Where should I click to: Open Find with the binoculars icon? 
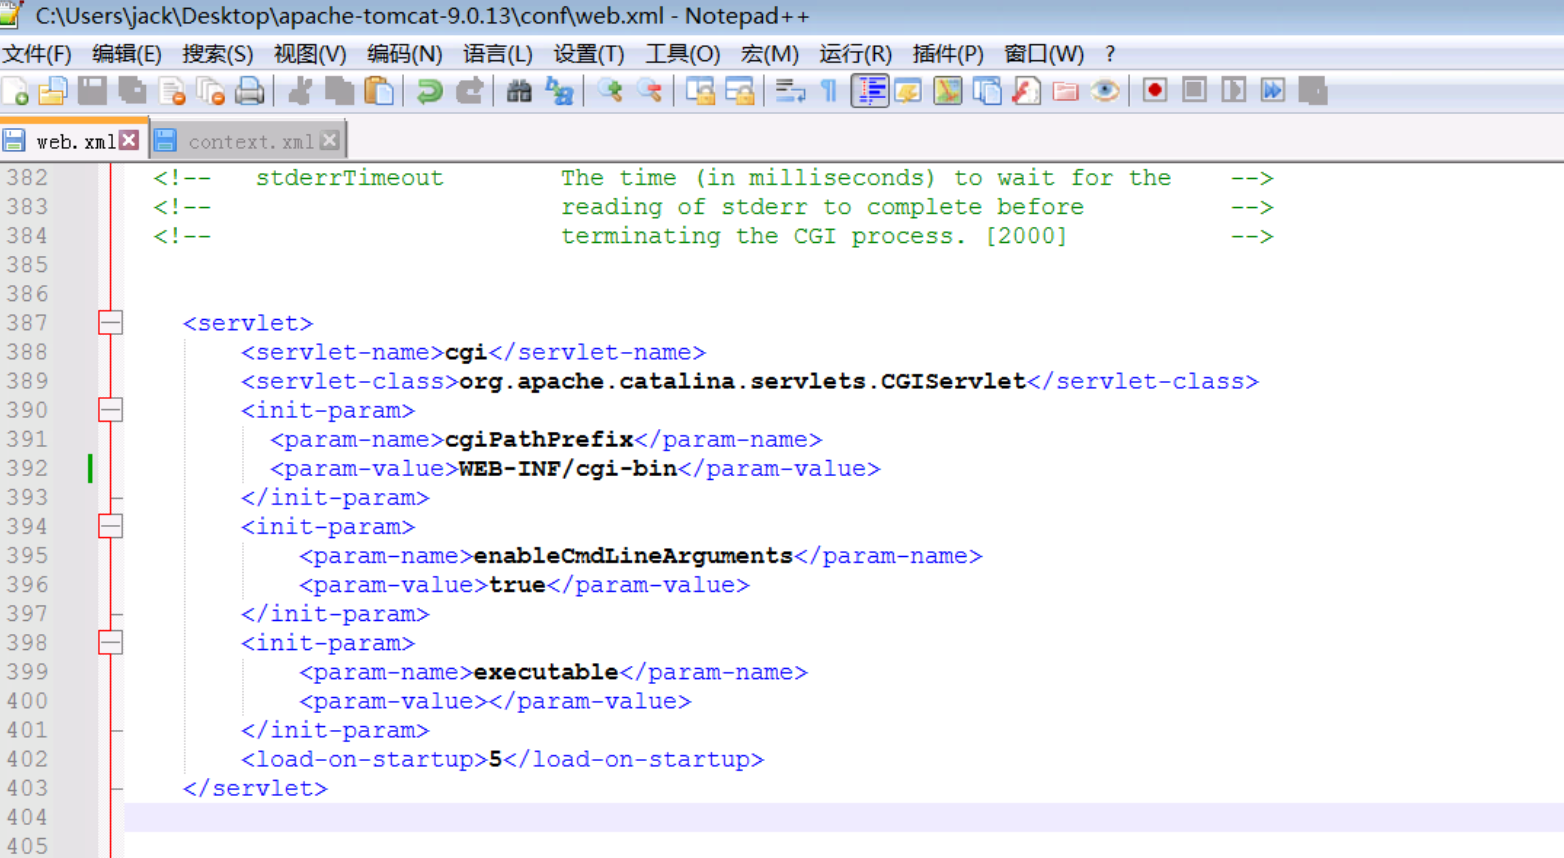518,91
